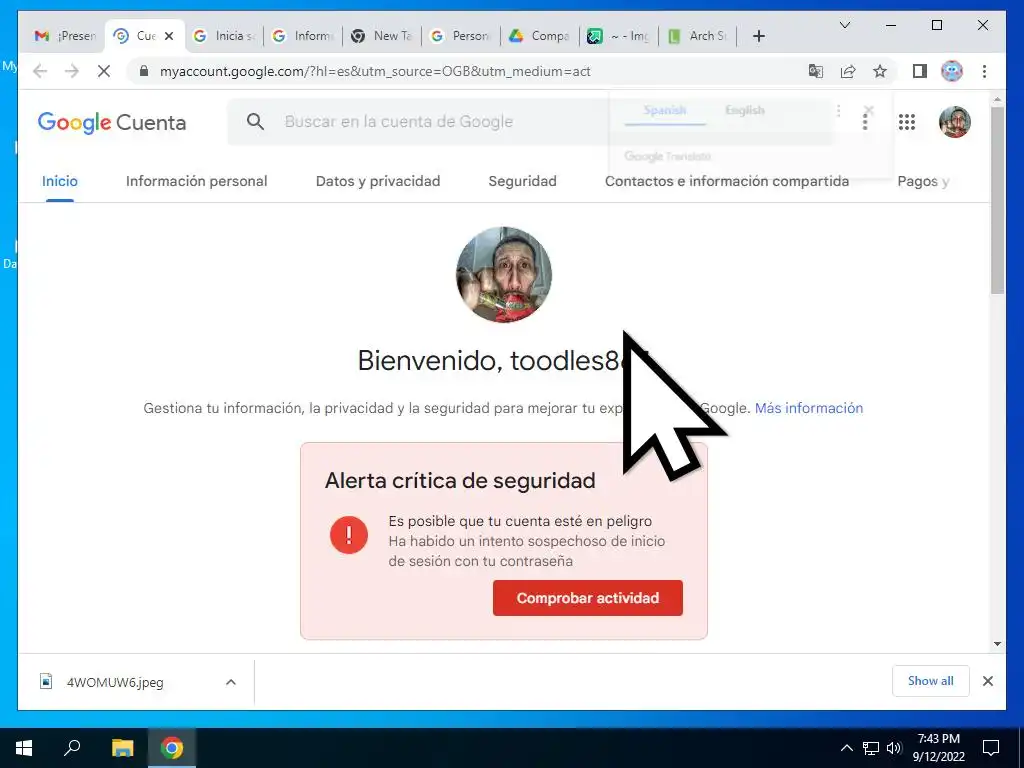The height and width of the screenshot is (768, 1024).
Task: Toggle the browser side panel
Action: tap(920, 71)
